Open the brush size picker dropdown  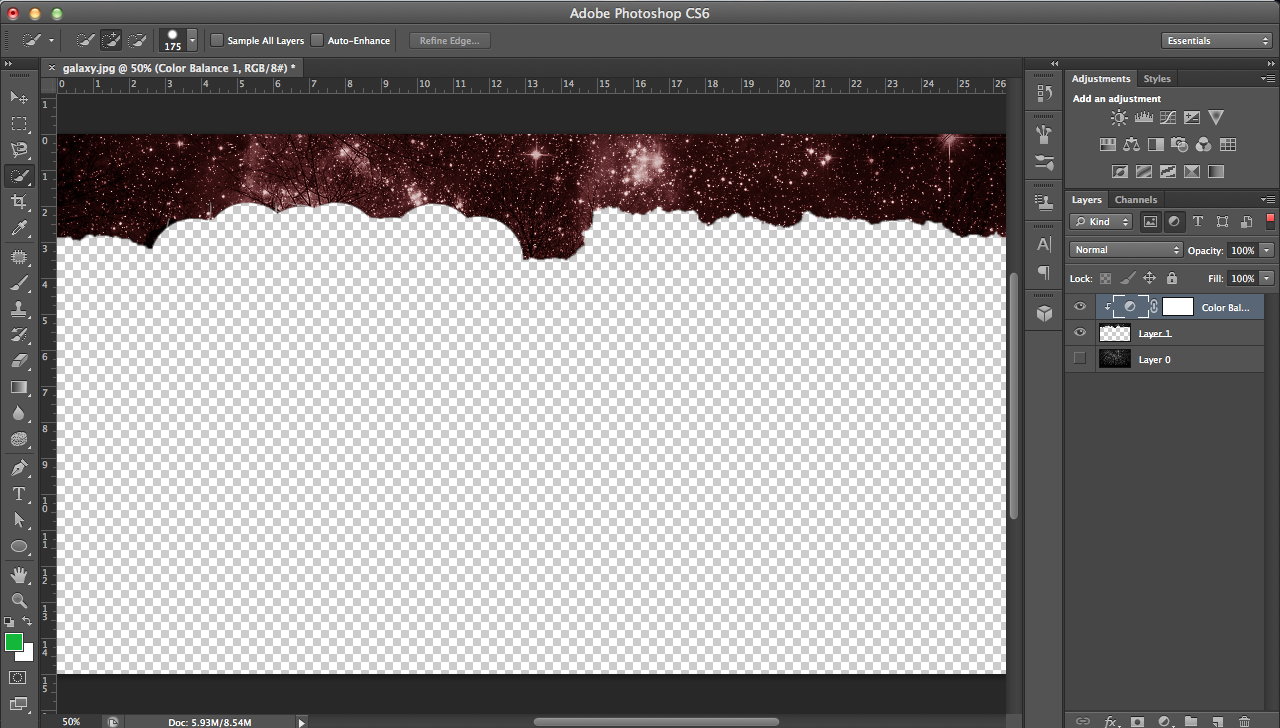(x=192, y=41)
